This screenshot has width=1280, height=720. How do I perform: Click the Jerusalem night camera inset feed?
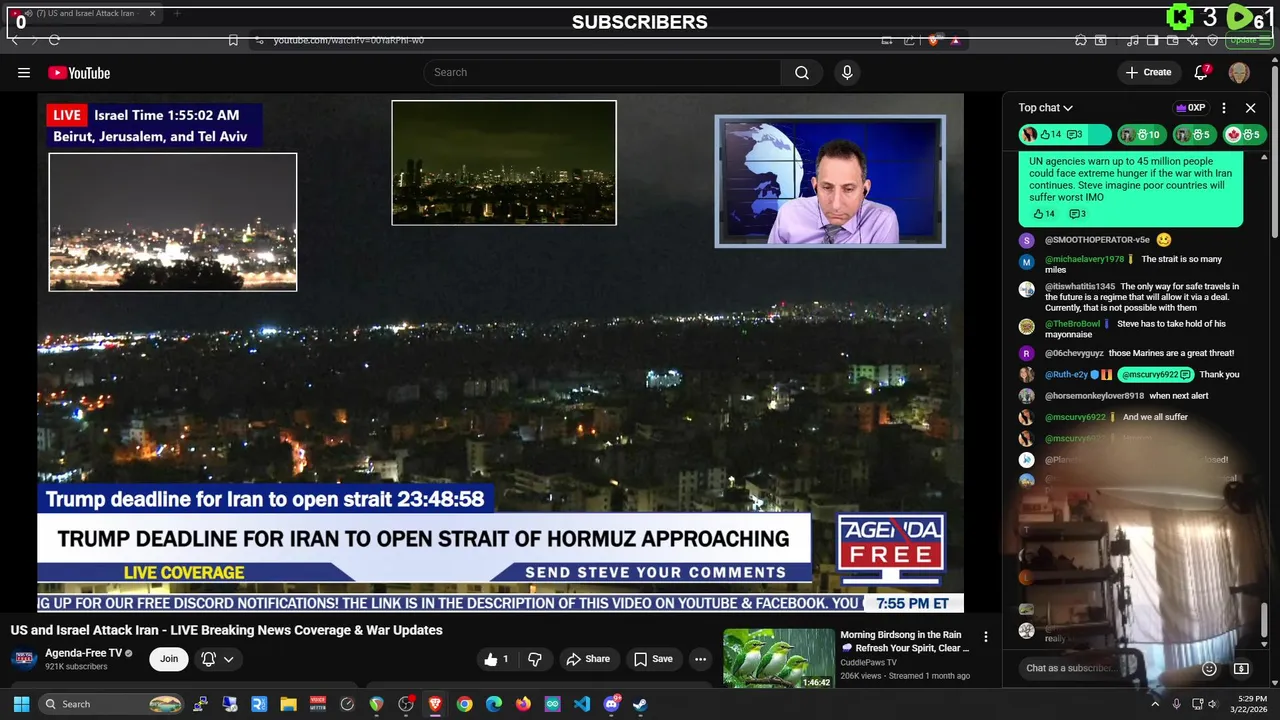pyautogui.click(x=173, y=222)
